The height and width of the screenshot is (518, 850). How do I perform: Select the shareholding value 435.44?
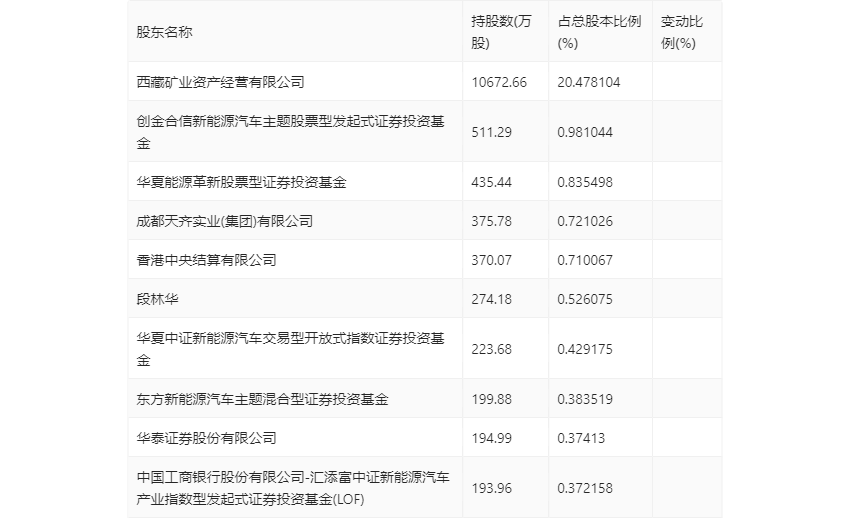(491, 182)
